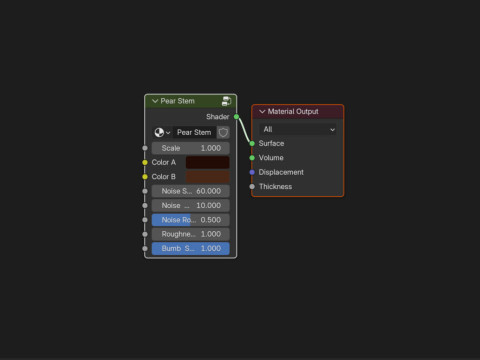Open the All target dropdown in Material Output
This screenshot has width=480, height=360.
pos(298,129)
